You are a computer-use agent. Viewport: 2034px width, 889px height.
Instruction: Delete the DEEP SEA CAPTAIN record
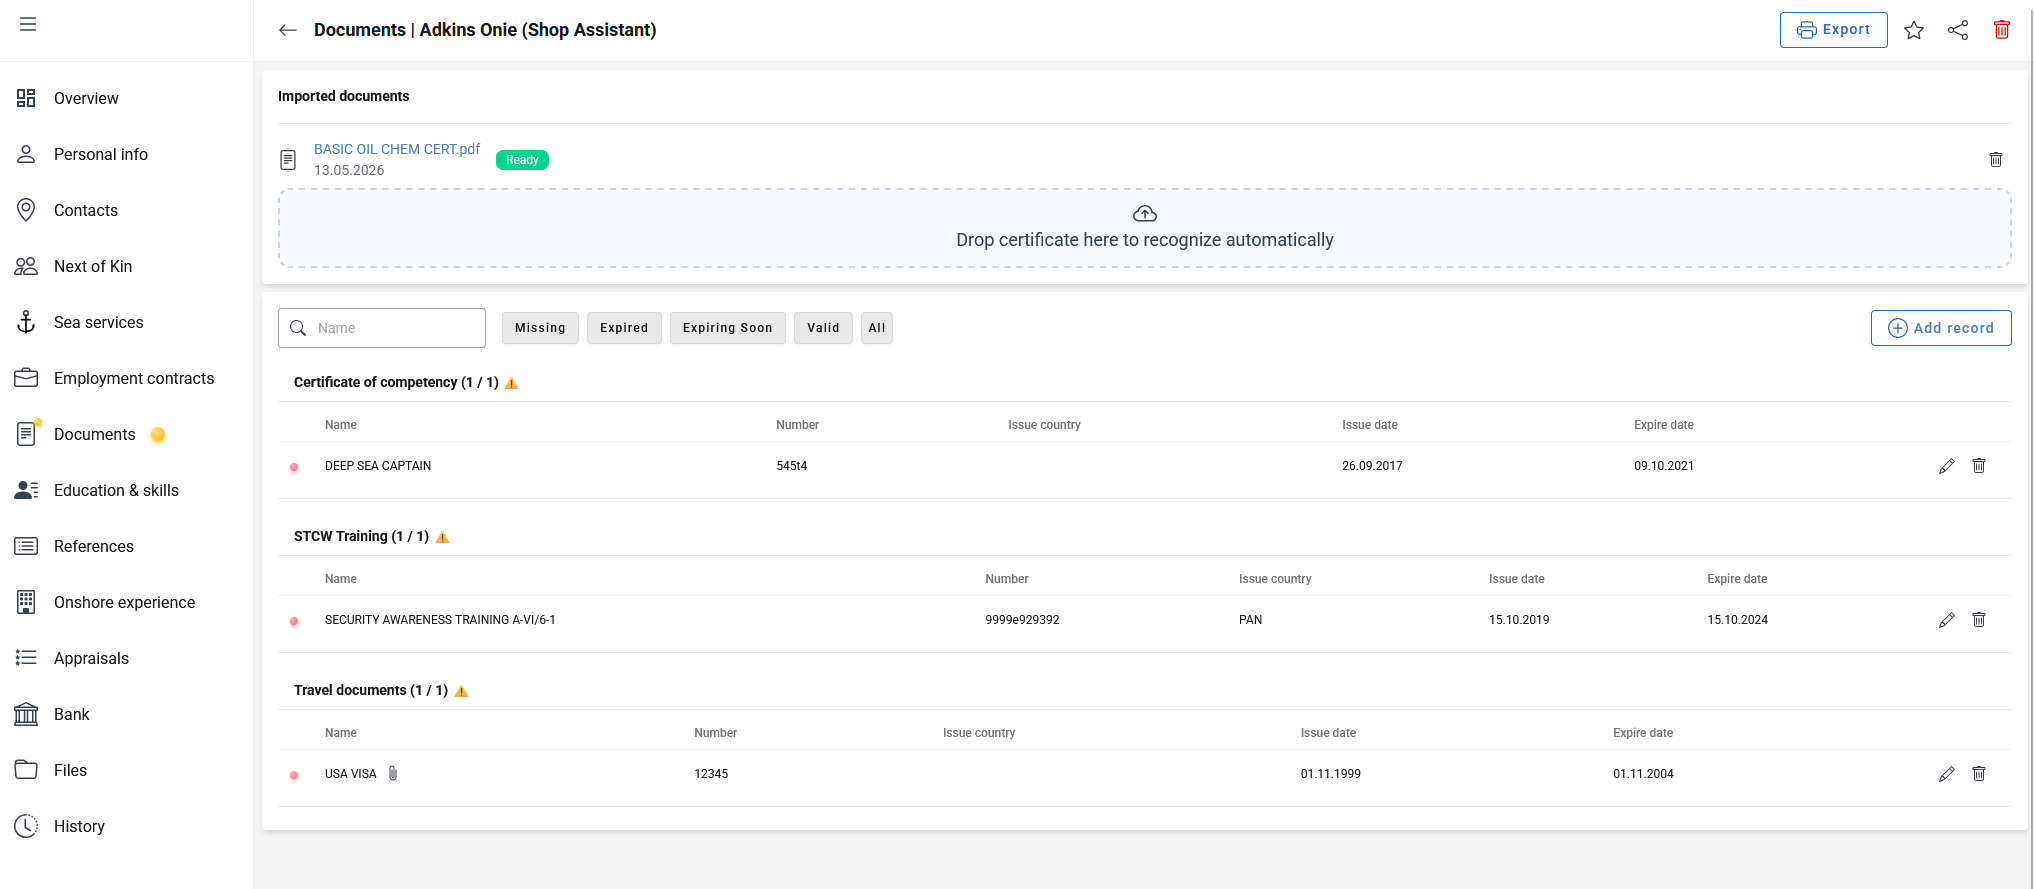coord(1979,466)
